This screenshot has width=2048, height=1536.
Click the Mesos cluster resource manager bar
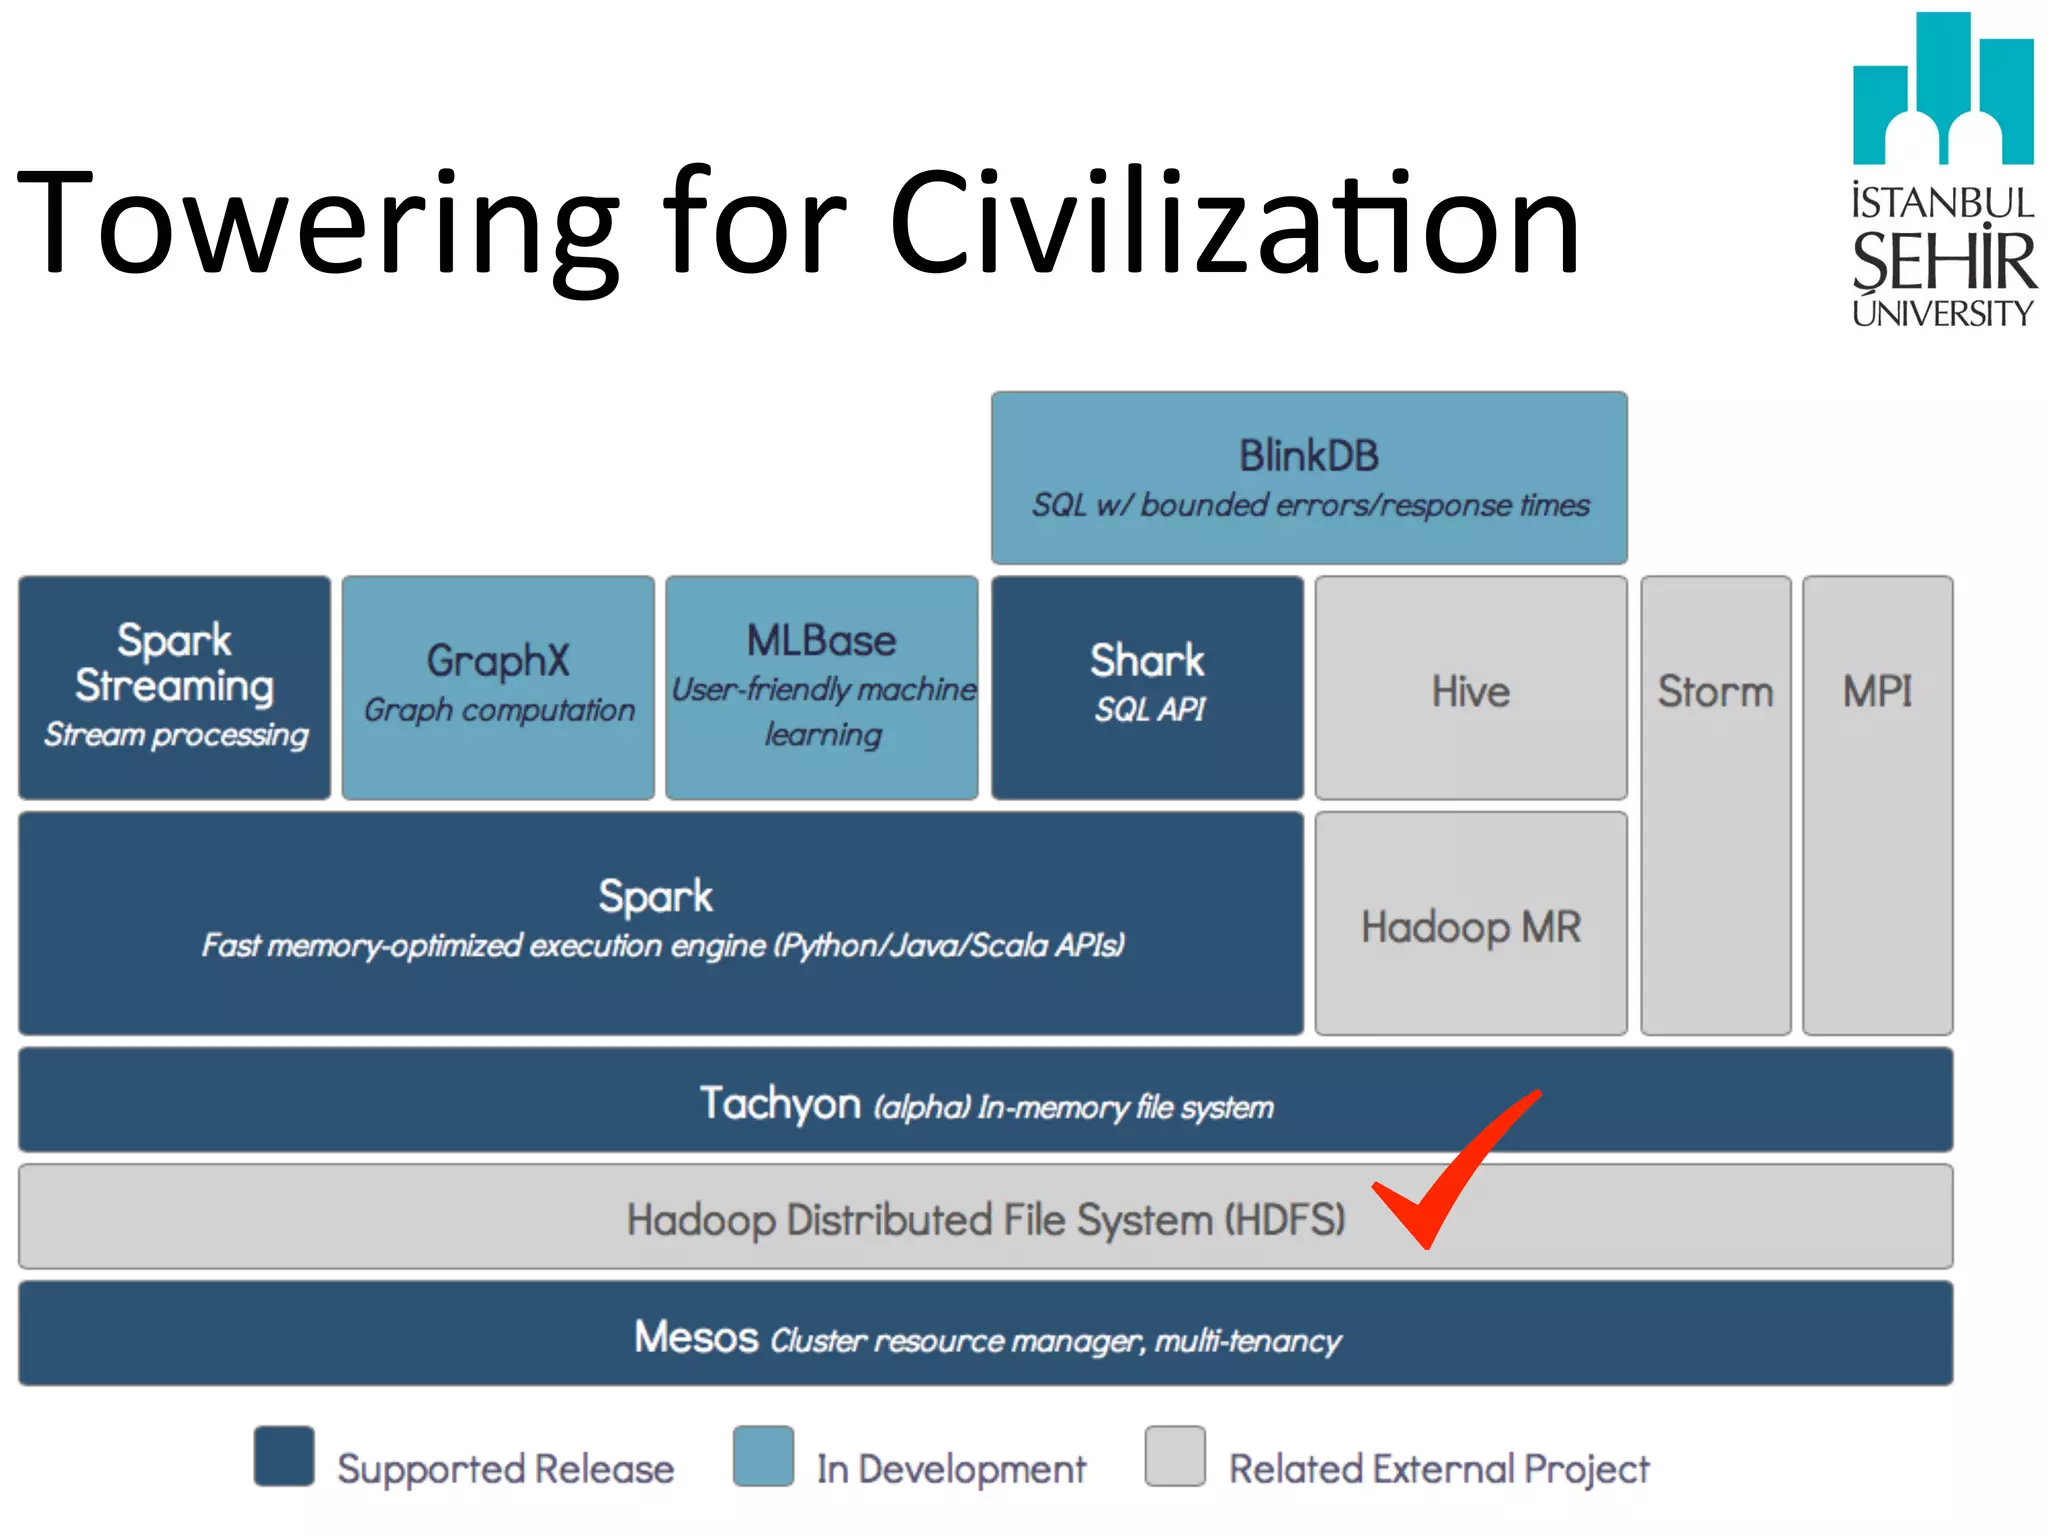tap(985, 1334)
